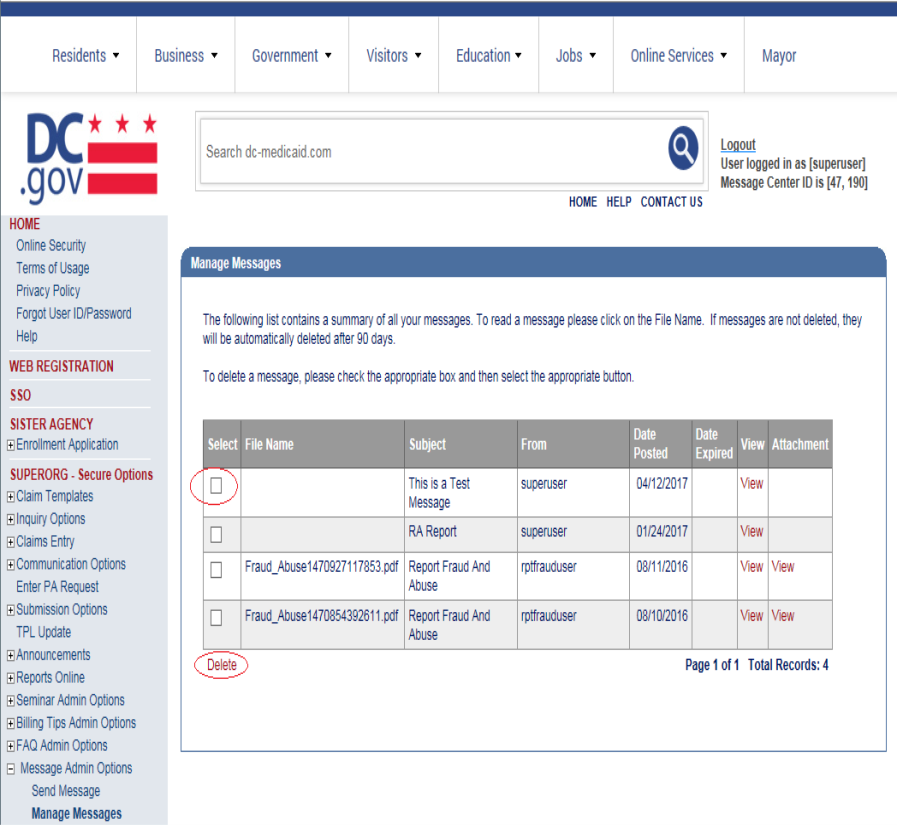Go to the Mayor menu item
Viewport: 897px width, 825px height.
[x=779, y=56]
